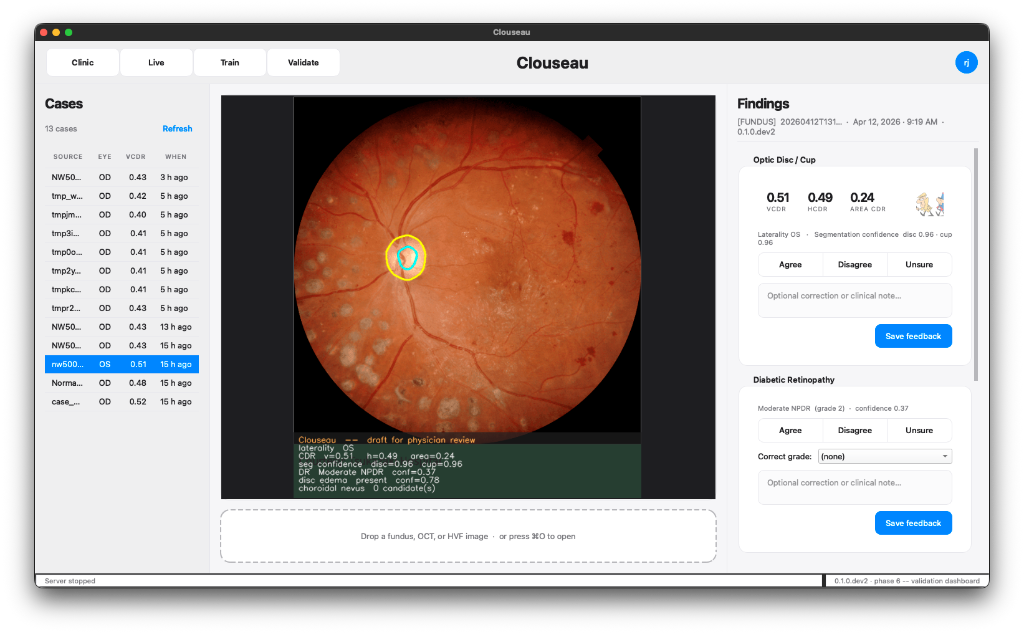Viewport: 1024px width, 633px height.
Task: Disagree with the Moderate NPDR grading
Action: [854, 430]
